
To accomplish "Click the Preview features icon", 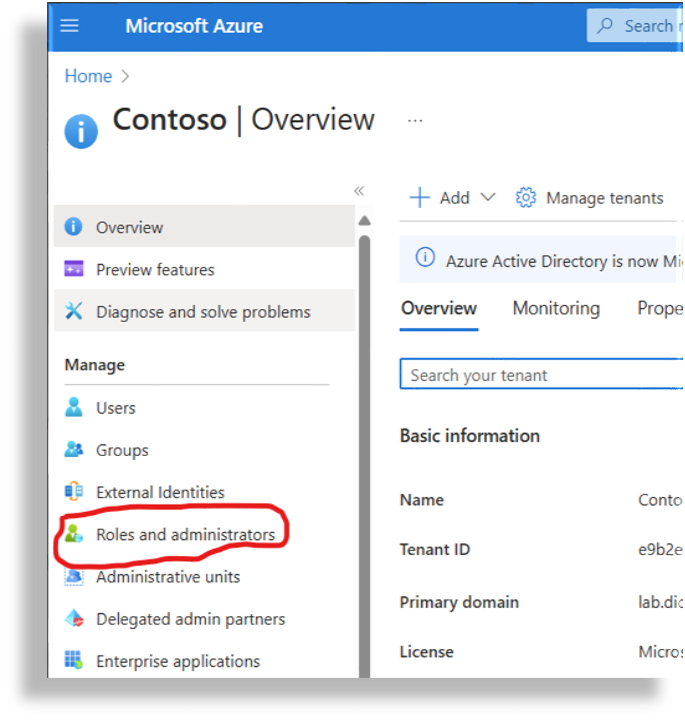I will [73, 270].
